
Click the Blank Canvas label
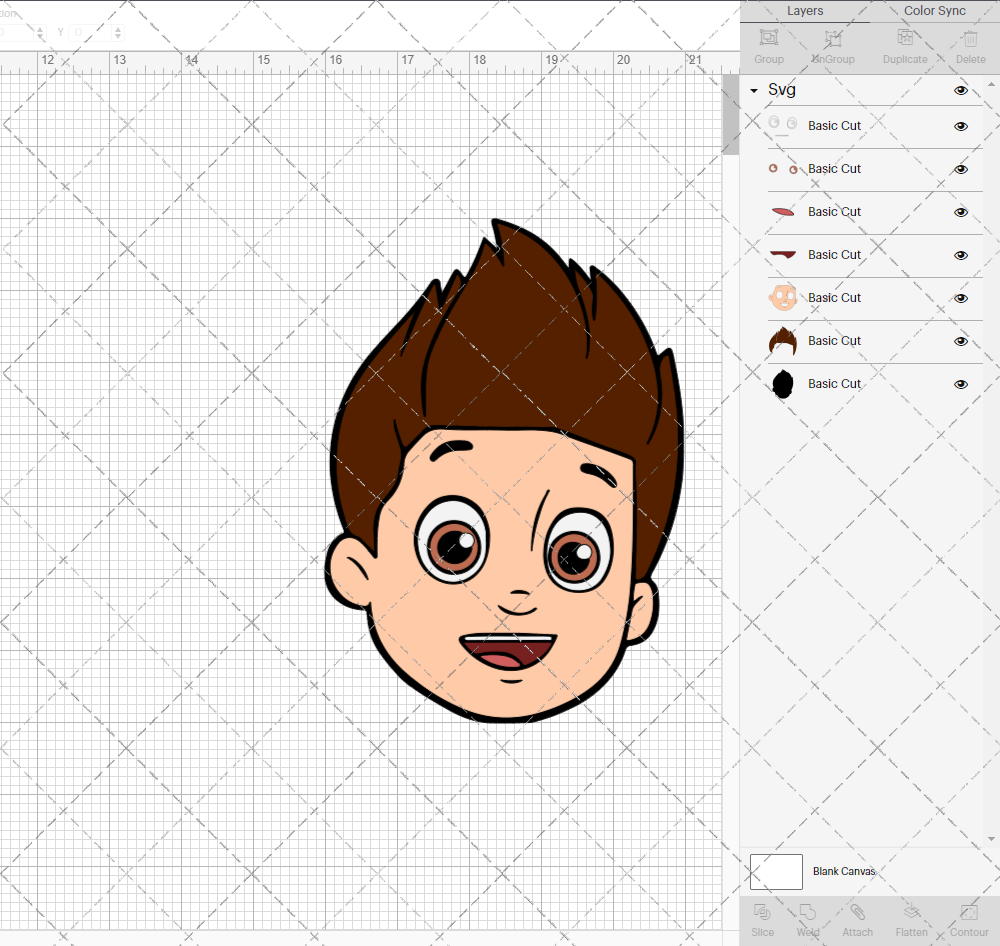coord(844,871)
